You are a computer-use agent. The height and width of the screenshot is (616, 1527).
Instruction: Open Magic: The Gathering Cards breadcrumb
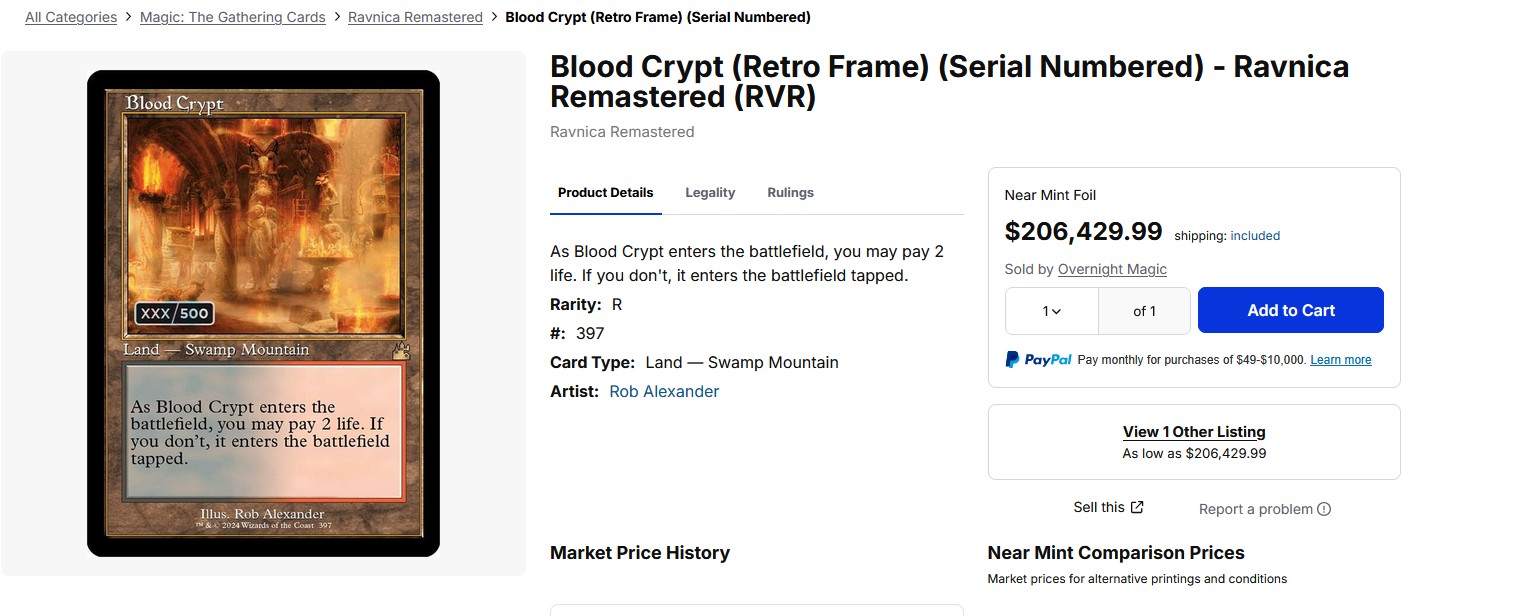pyautogui.click(x=233, y=17)
